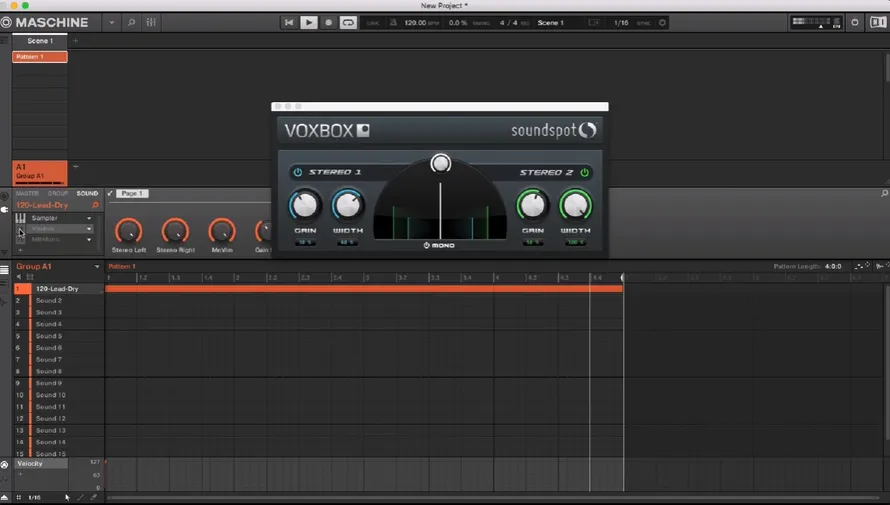Open the Maschine main menu dropdown arrow
The image size is (890, 505).
[x=112, y=23]
